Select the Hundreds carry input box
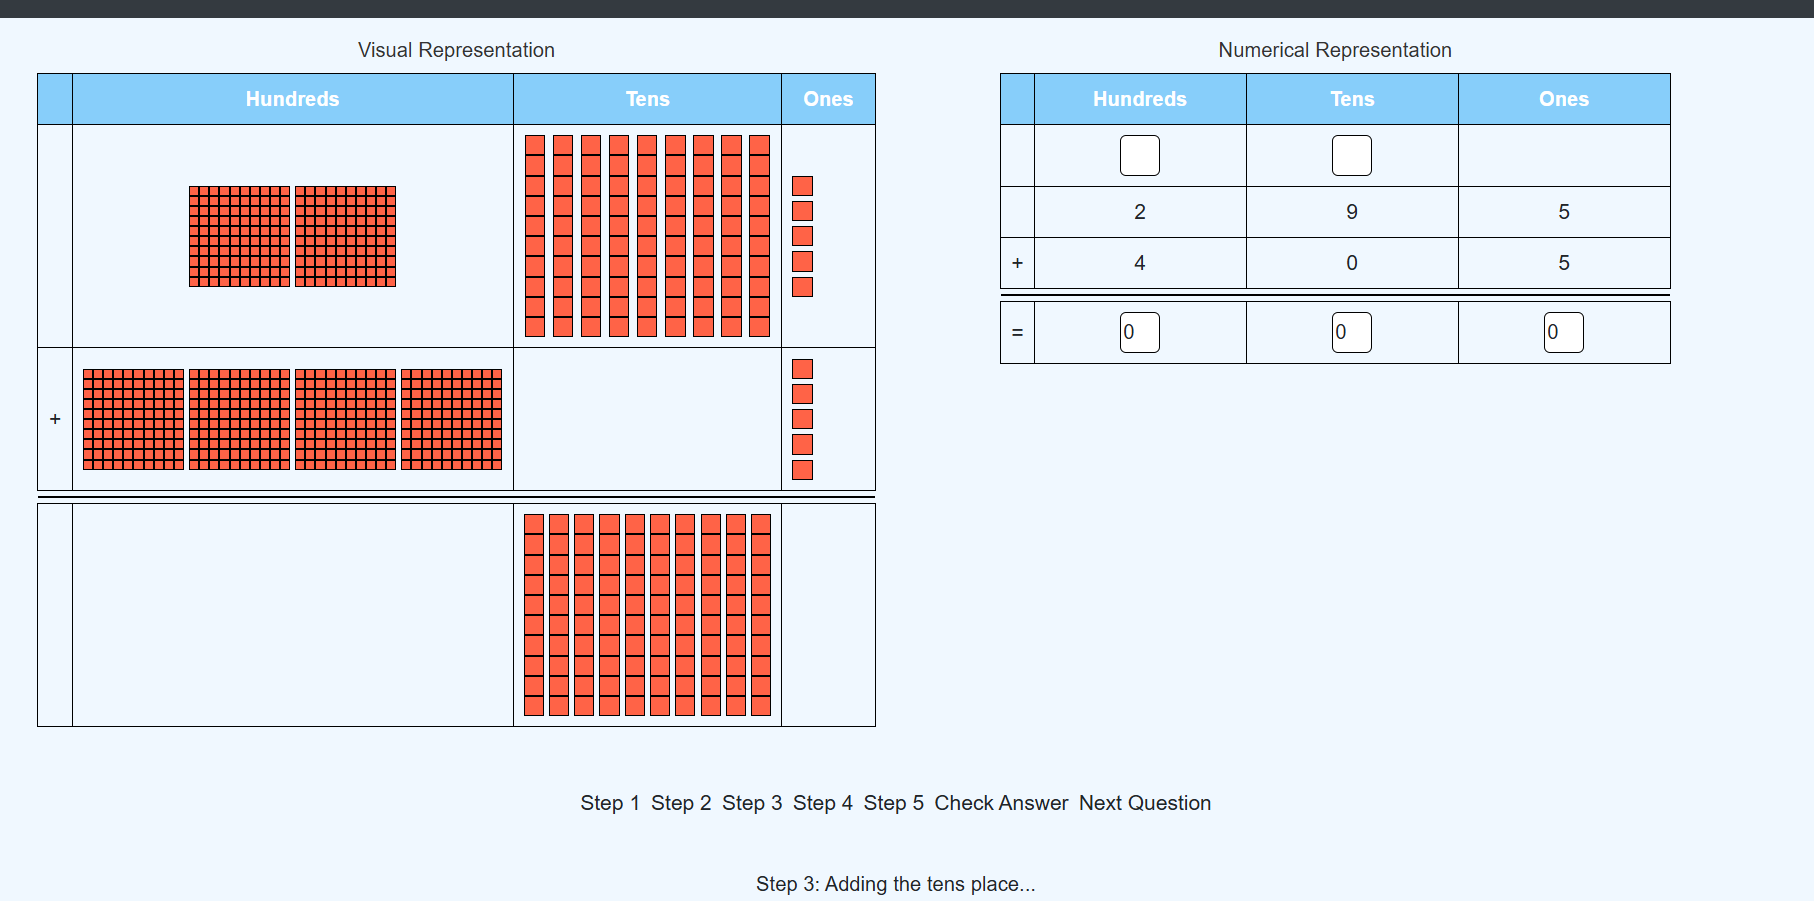1814x901 pixels. pos(1139,155)
